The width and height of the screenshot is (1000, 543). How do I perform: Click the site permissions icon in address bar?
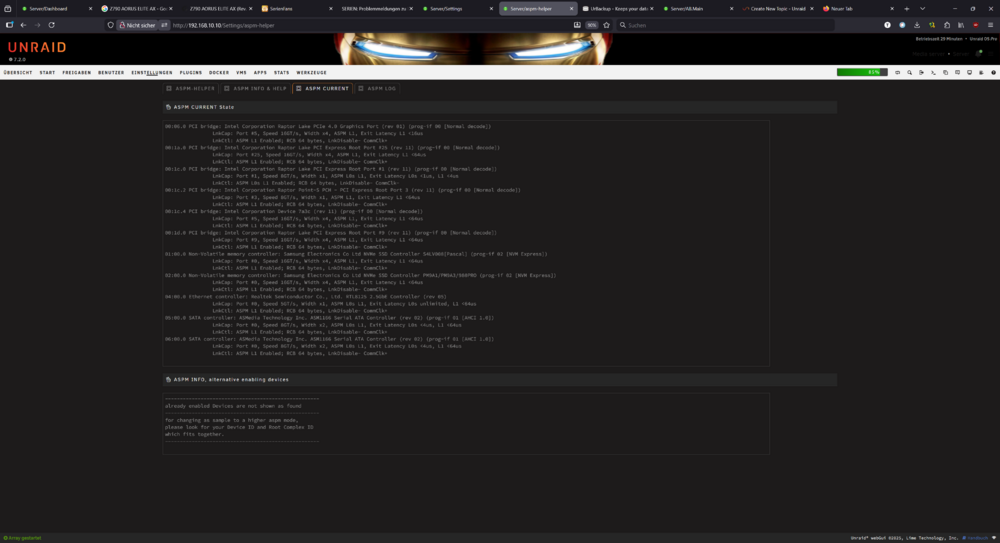click(164, 25)
